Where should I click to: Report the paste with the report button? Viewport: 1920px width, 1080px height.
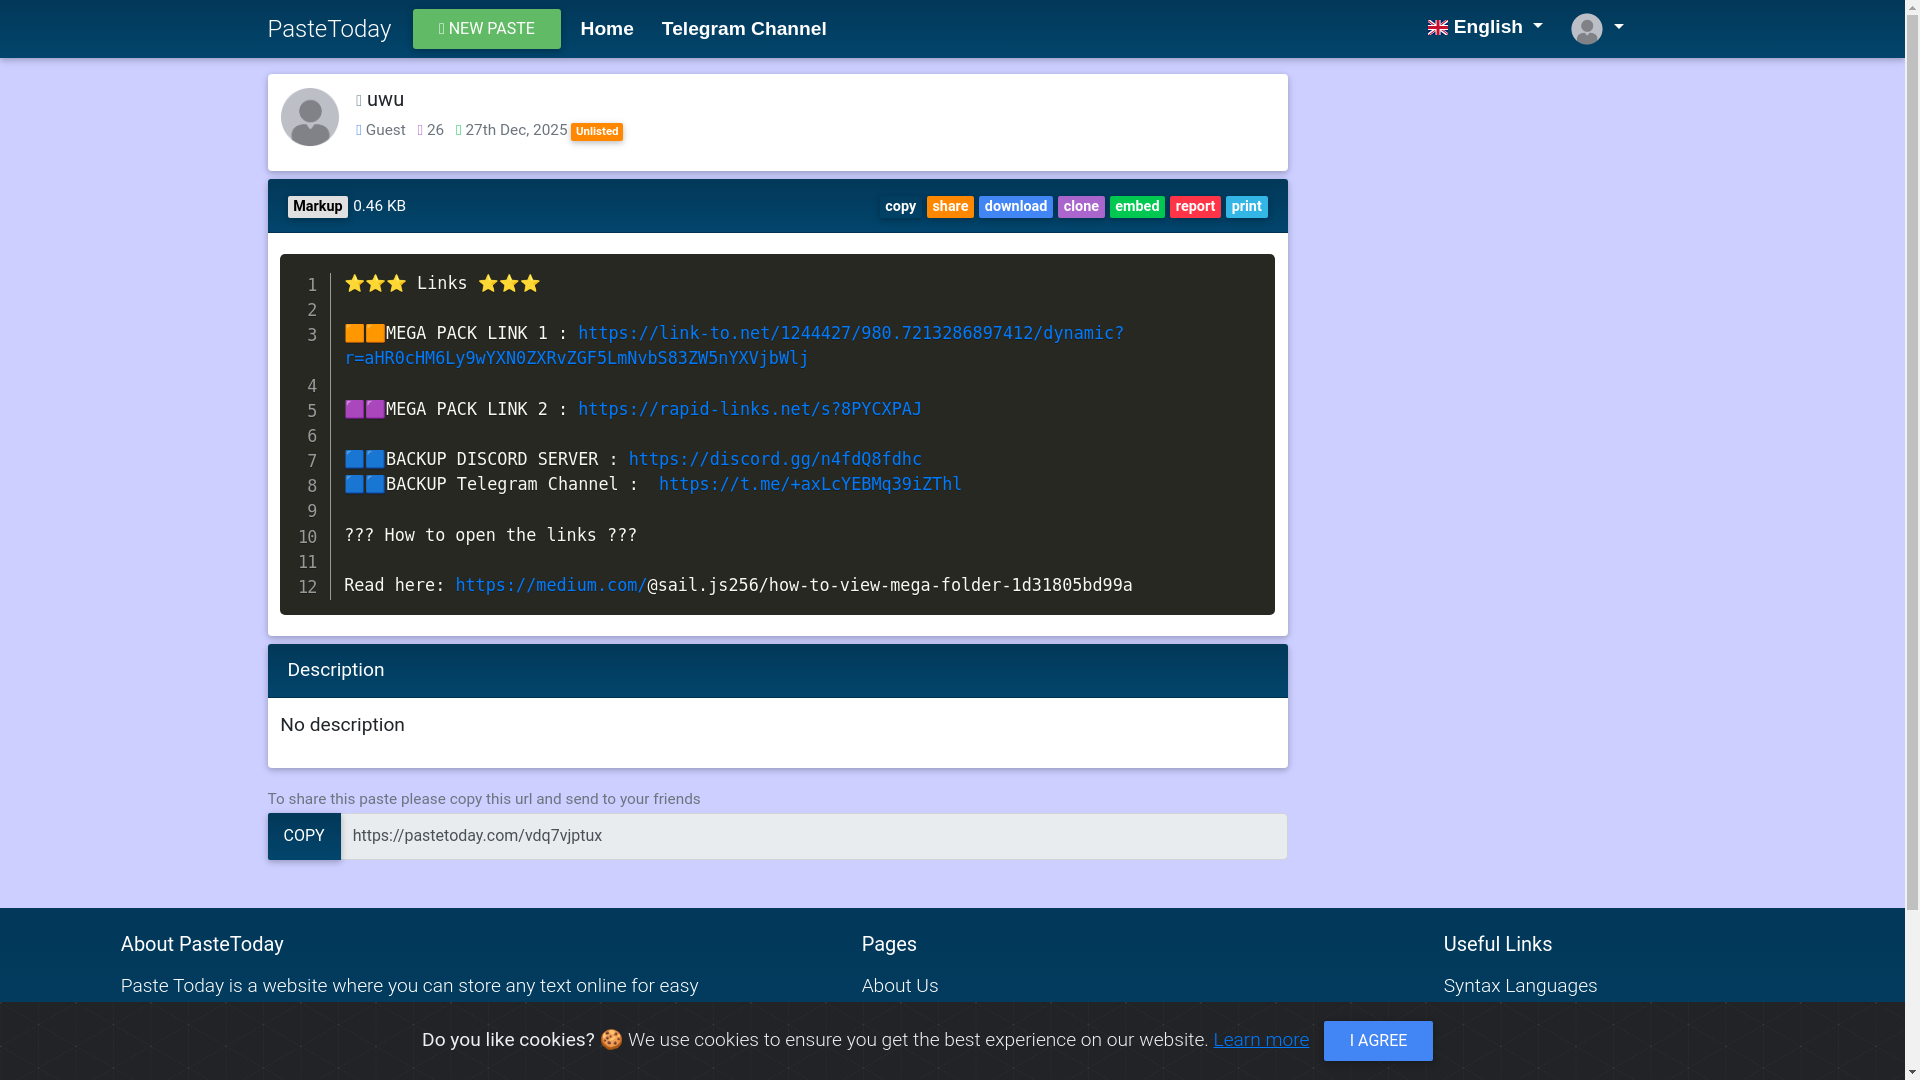pyautogui.click(x=1195, y=206)
